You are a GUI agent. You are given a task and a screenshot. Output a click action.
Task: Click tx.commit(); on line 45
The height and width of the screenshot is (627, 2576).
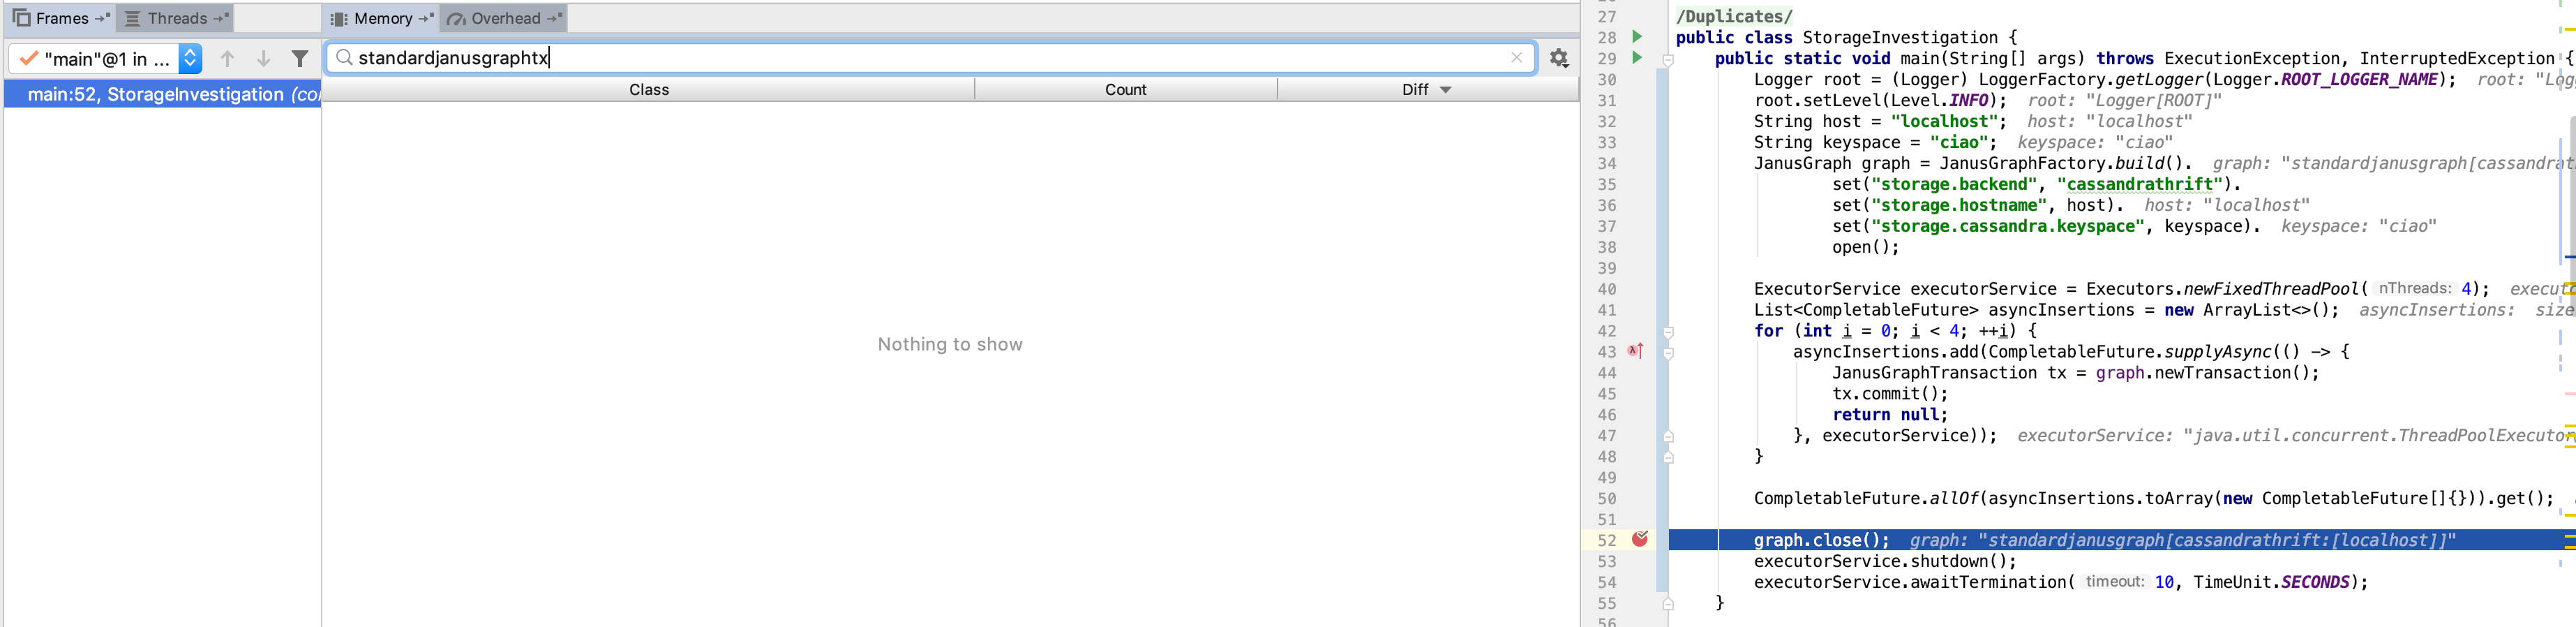[1891, 394]
